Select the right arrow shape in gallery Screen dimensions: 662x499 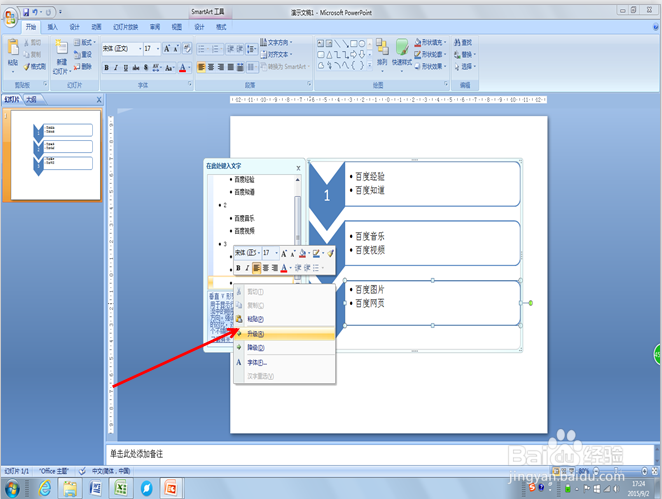[x=354, y=54]
